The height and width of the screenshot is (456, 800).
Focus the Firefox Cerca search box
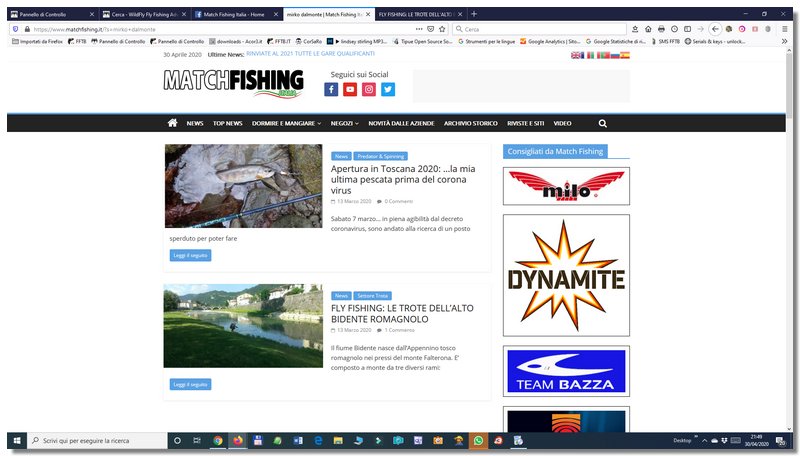tap(539, 29)
